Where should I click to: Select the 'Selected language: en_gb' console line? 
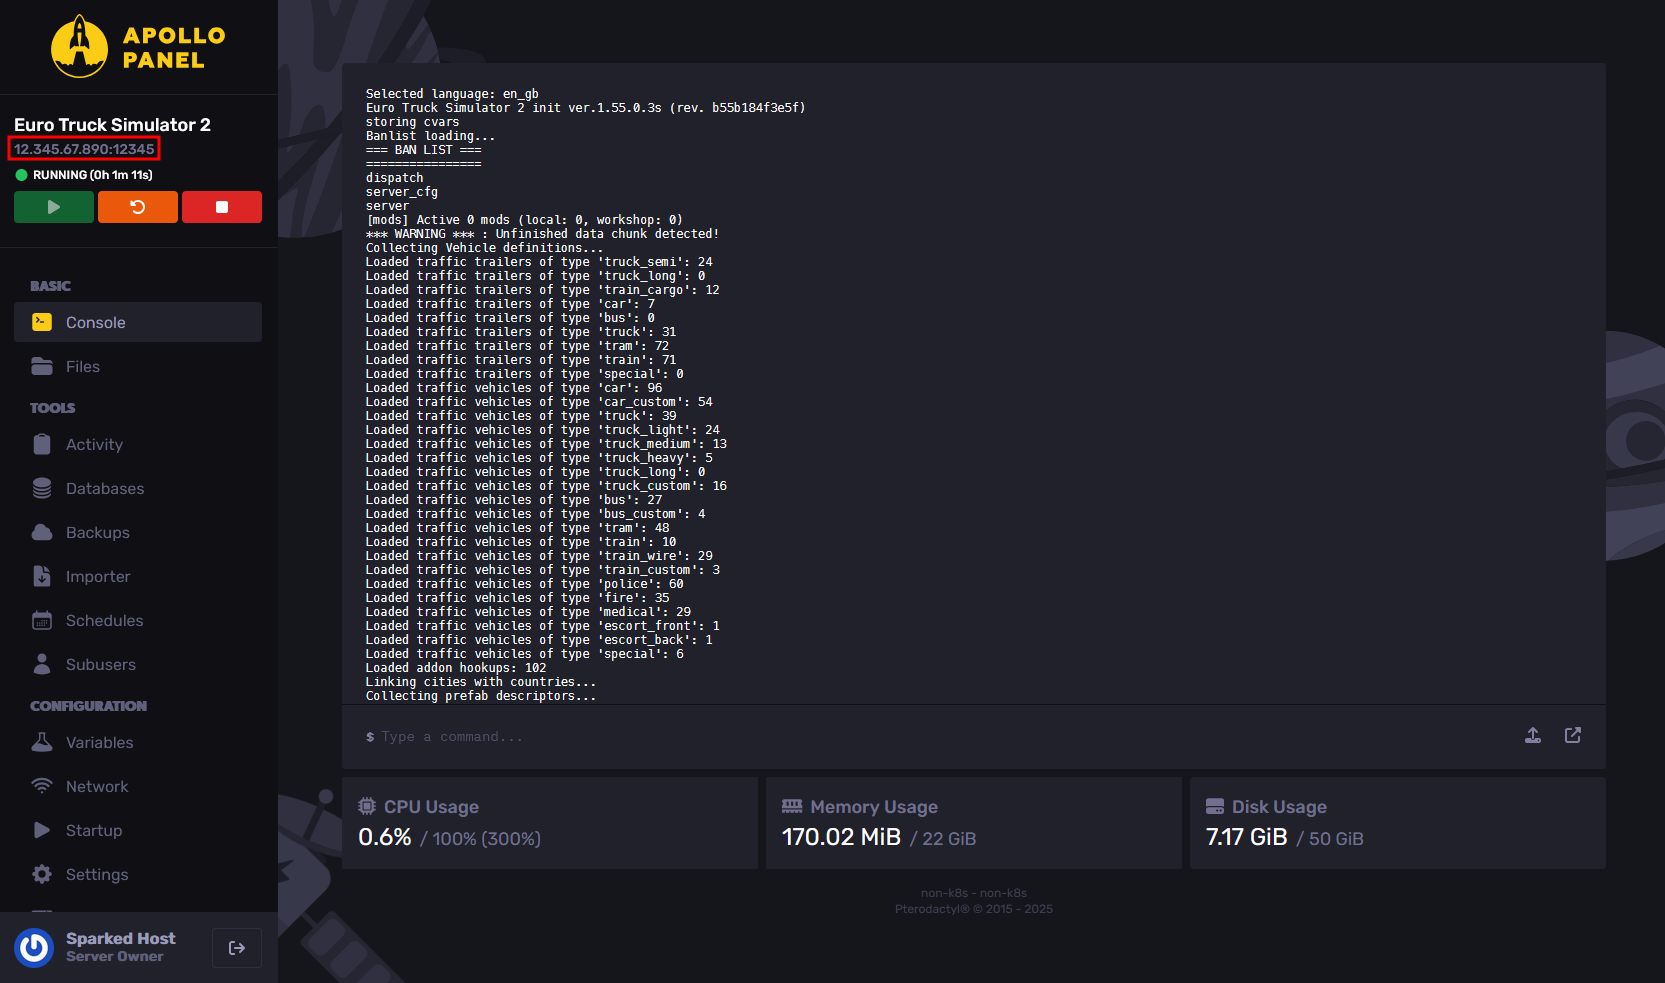coord(452,94)
